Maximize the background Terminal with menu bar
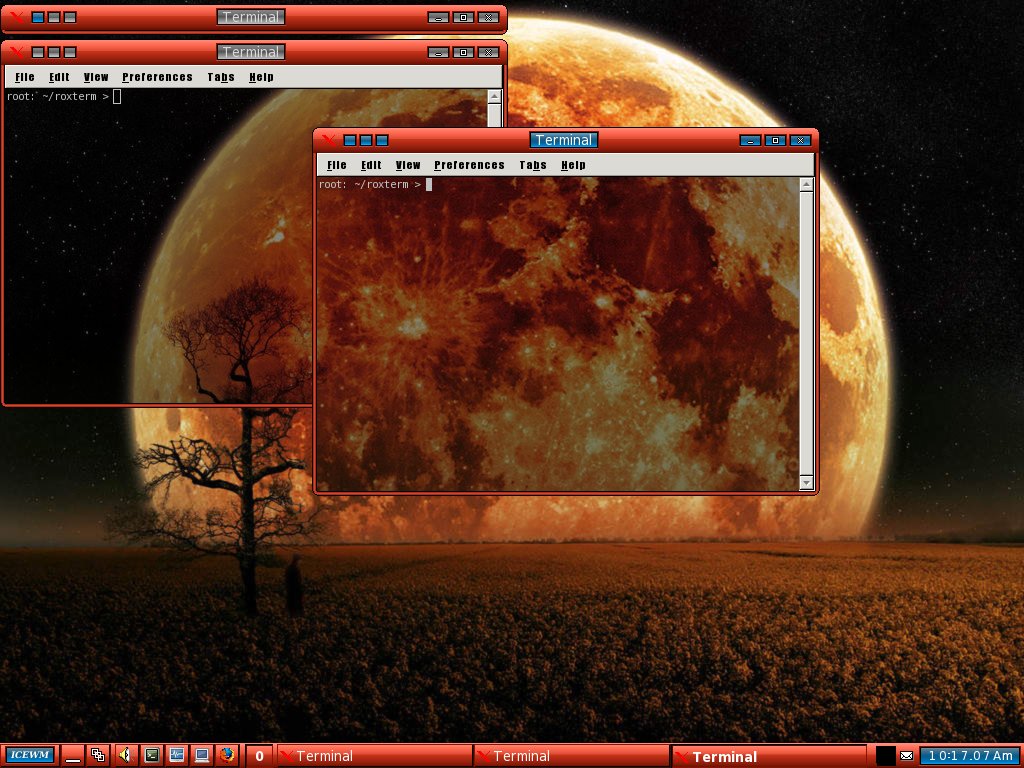 click(463, 52)
